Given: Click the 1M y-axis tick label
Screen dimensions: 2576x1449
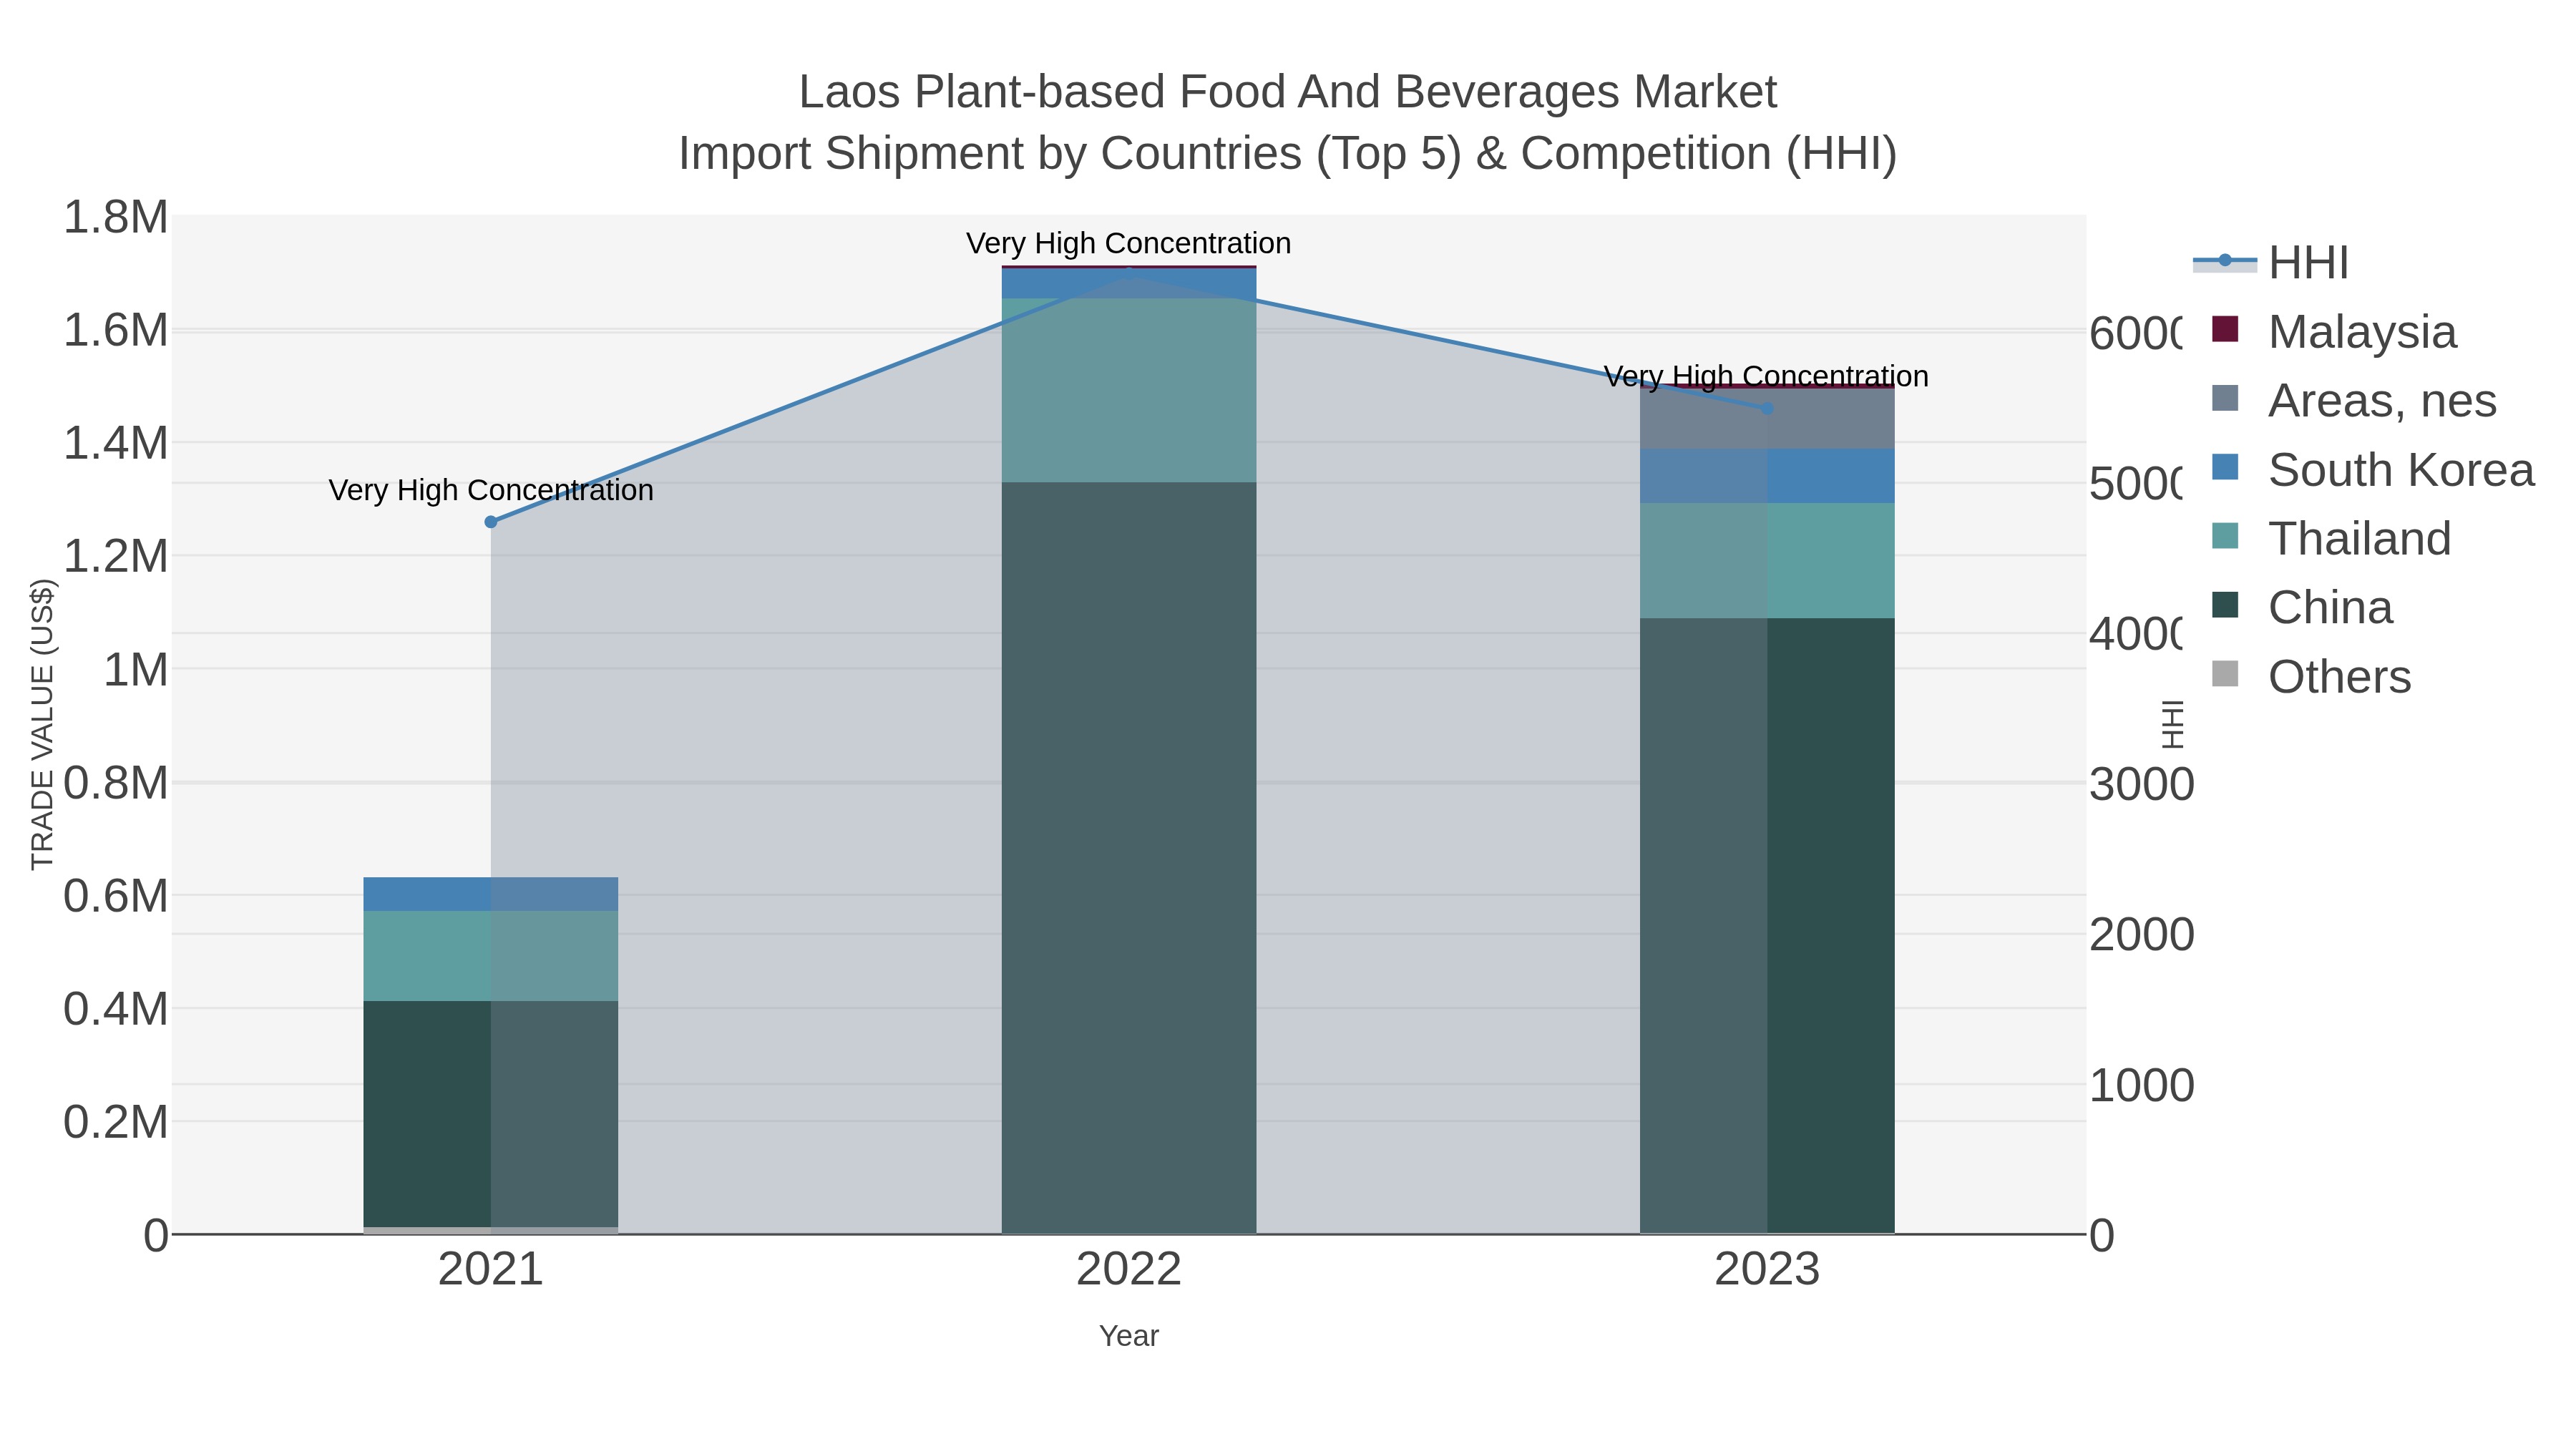Looking at the screenshot, I should (136, 669).
